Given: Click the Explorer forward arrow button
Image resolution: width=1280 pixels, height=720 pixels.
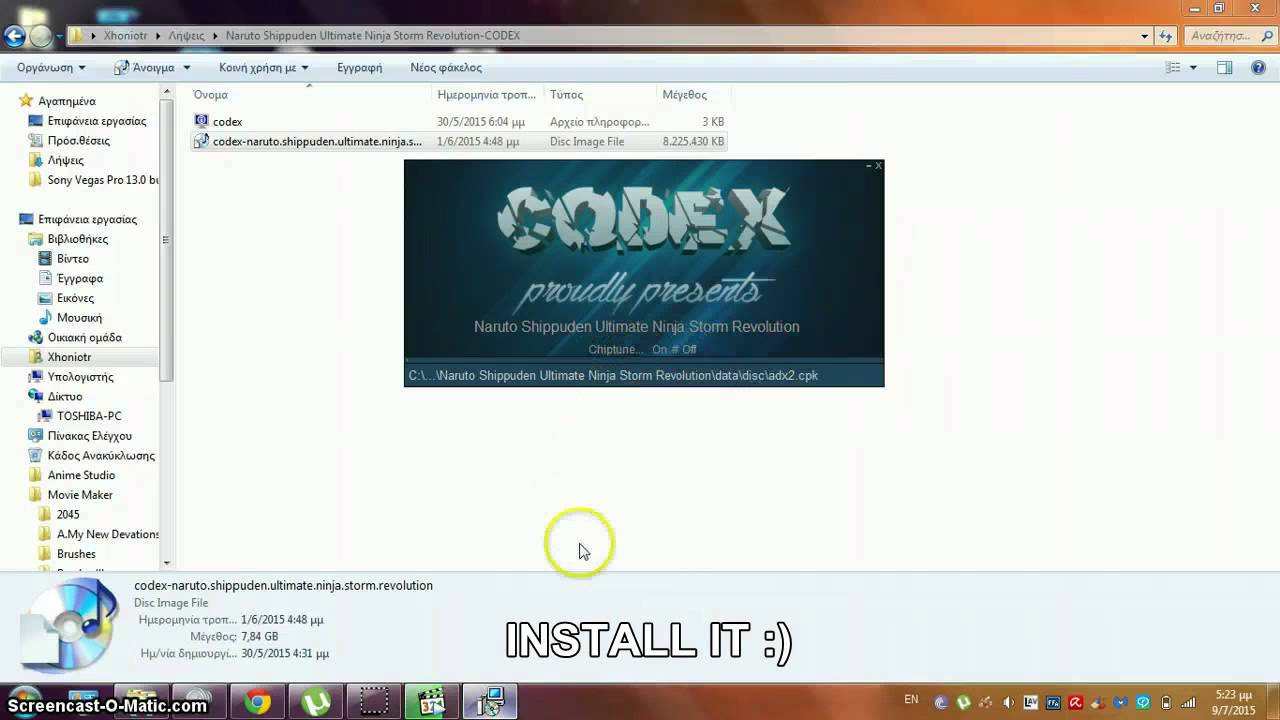Looking at the screenshot, I should 40,36.
